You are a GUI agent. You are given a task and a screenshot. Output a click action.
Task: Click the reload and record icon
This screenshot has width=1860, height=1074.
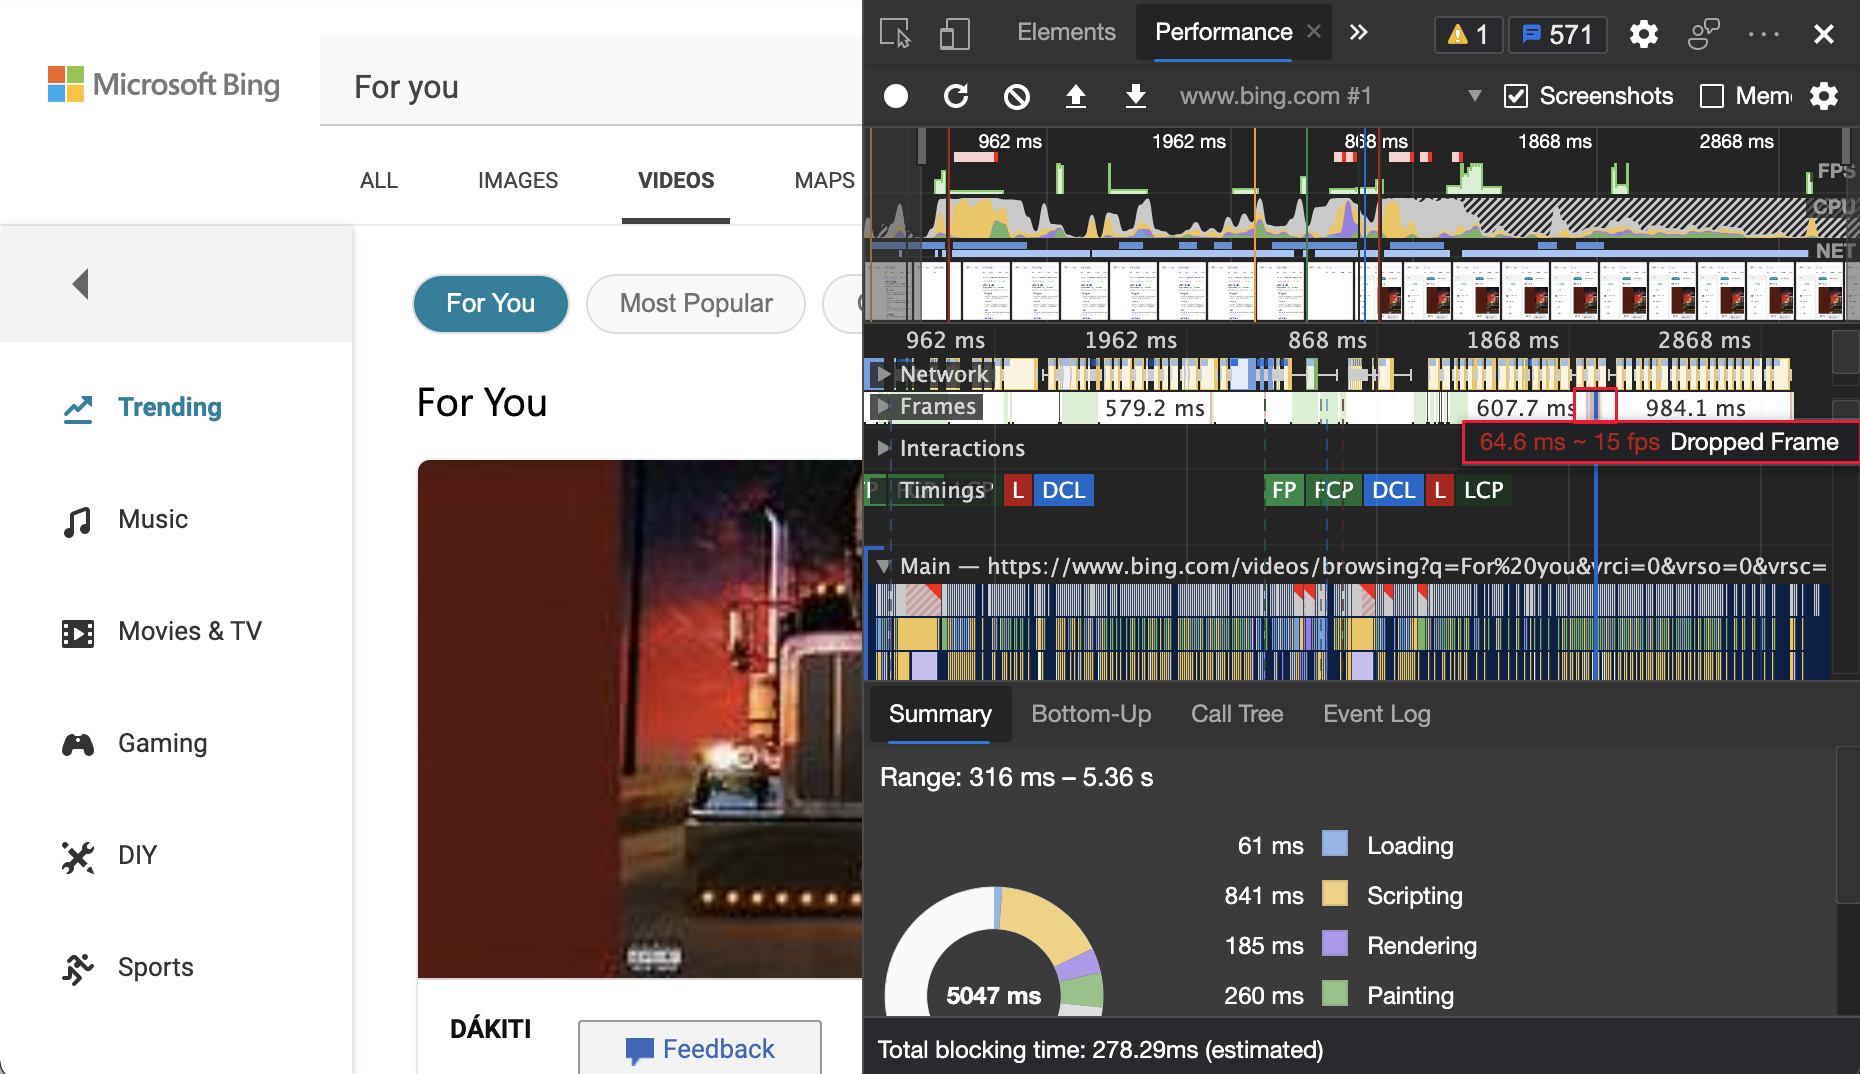click(956, 96)
